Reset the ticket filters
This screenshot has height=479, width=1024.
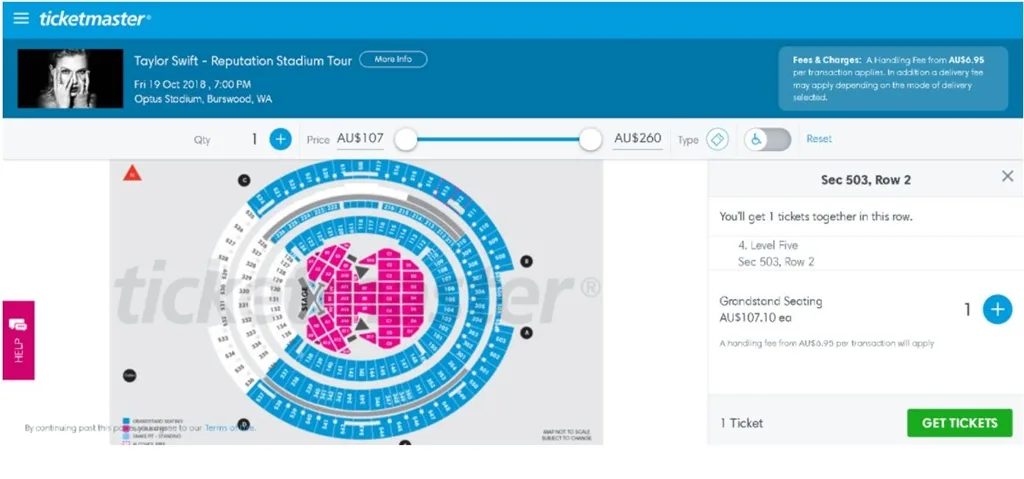819,139
